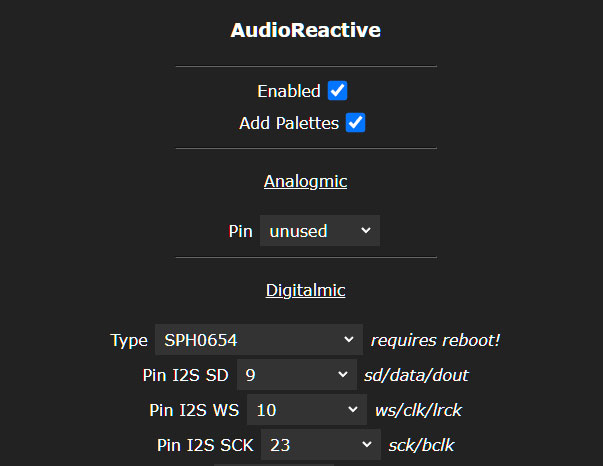Click the AudioReactive heading
Screen dimensions: 603x466
(x=305, y=30)
